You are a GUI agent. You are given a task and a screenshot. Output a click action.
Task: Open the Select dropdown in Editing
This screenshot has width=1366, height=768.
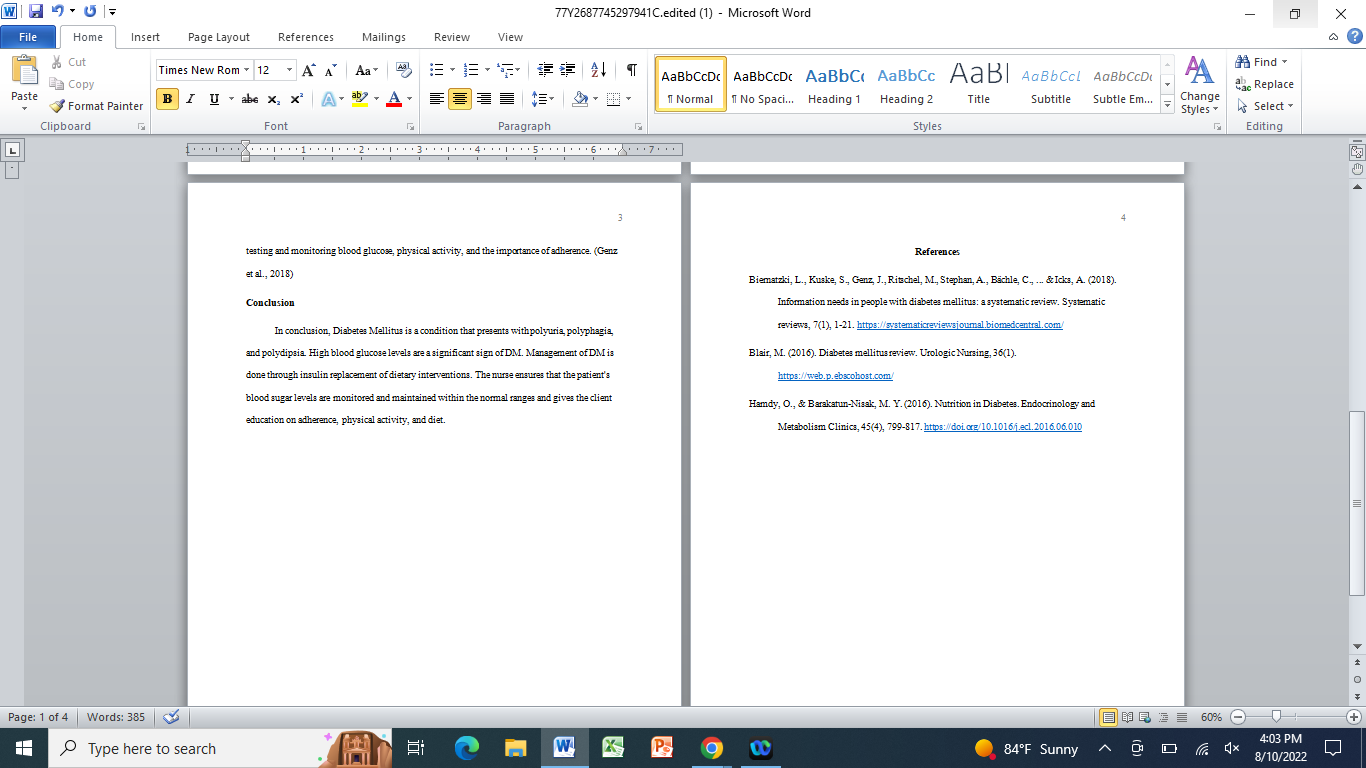tap(1265, 106)
